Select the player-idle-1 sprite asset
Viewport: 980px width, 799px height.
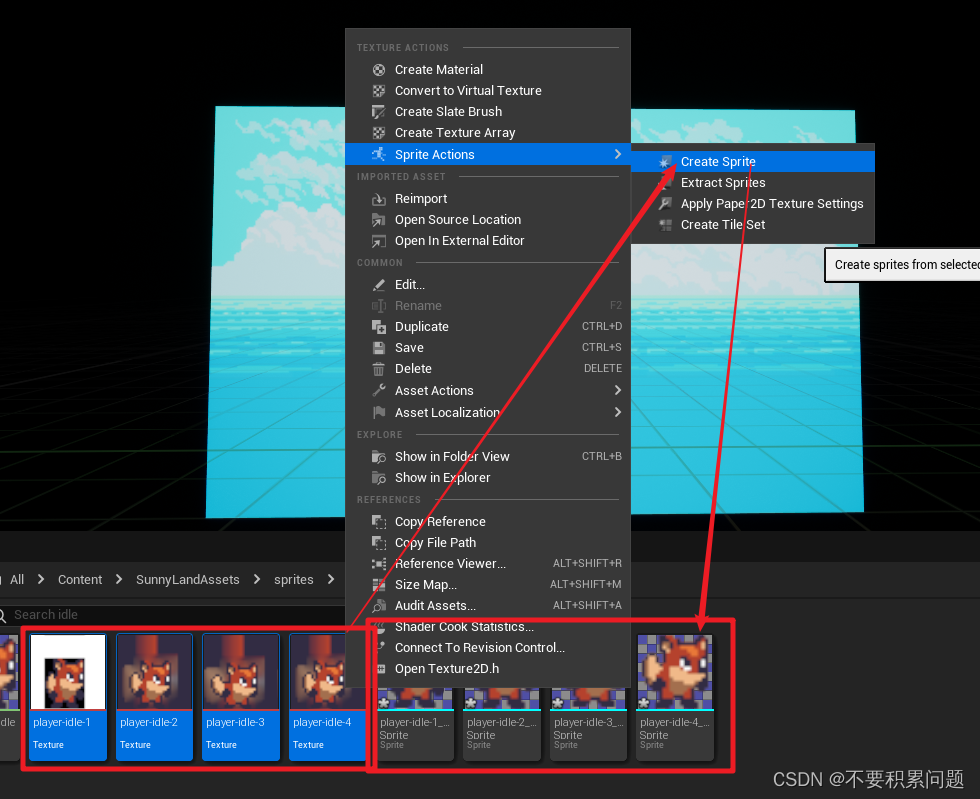coord(415,724)
